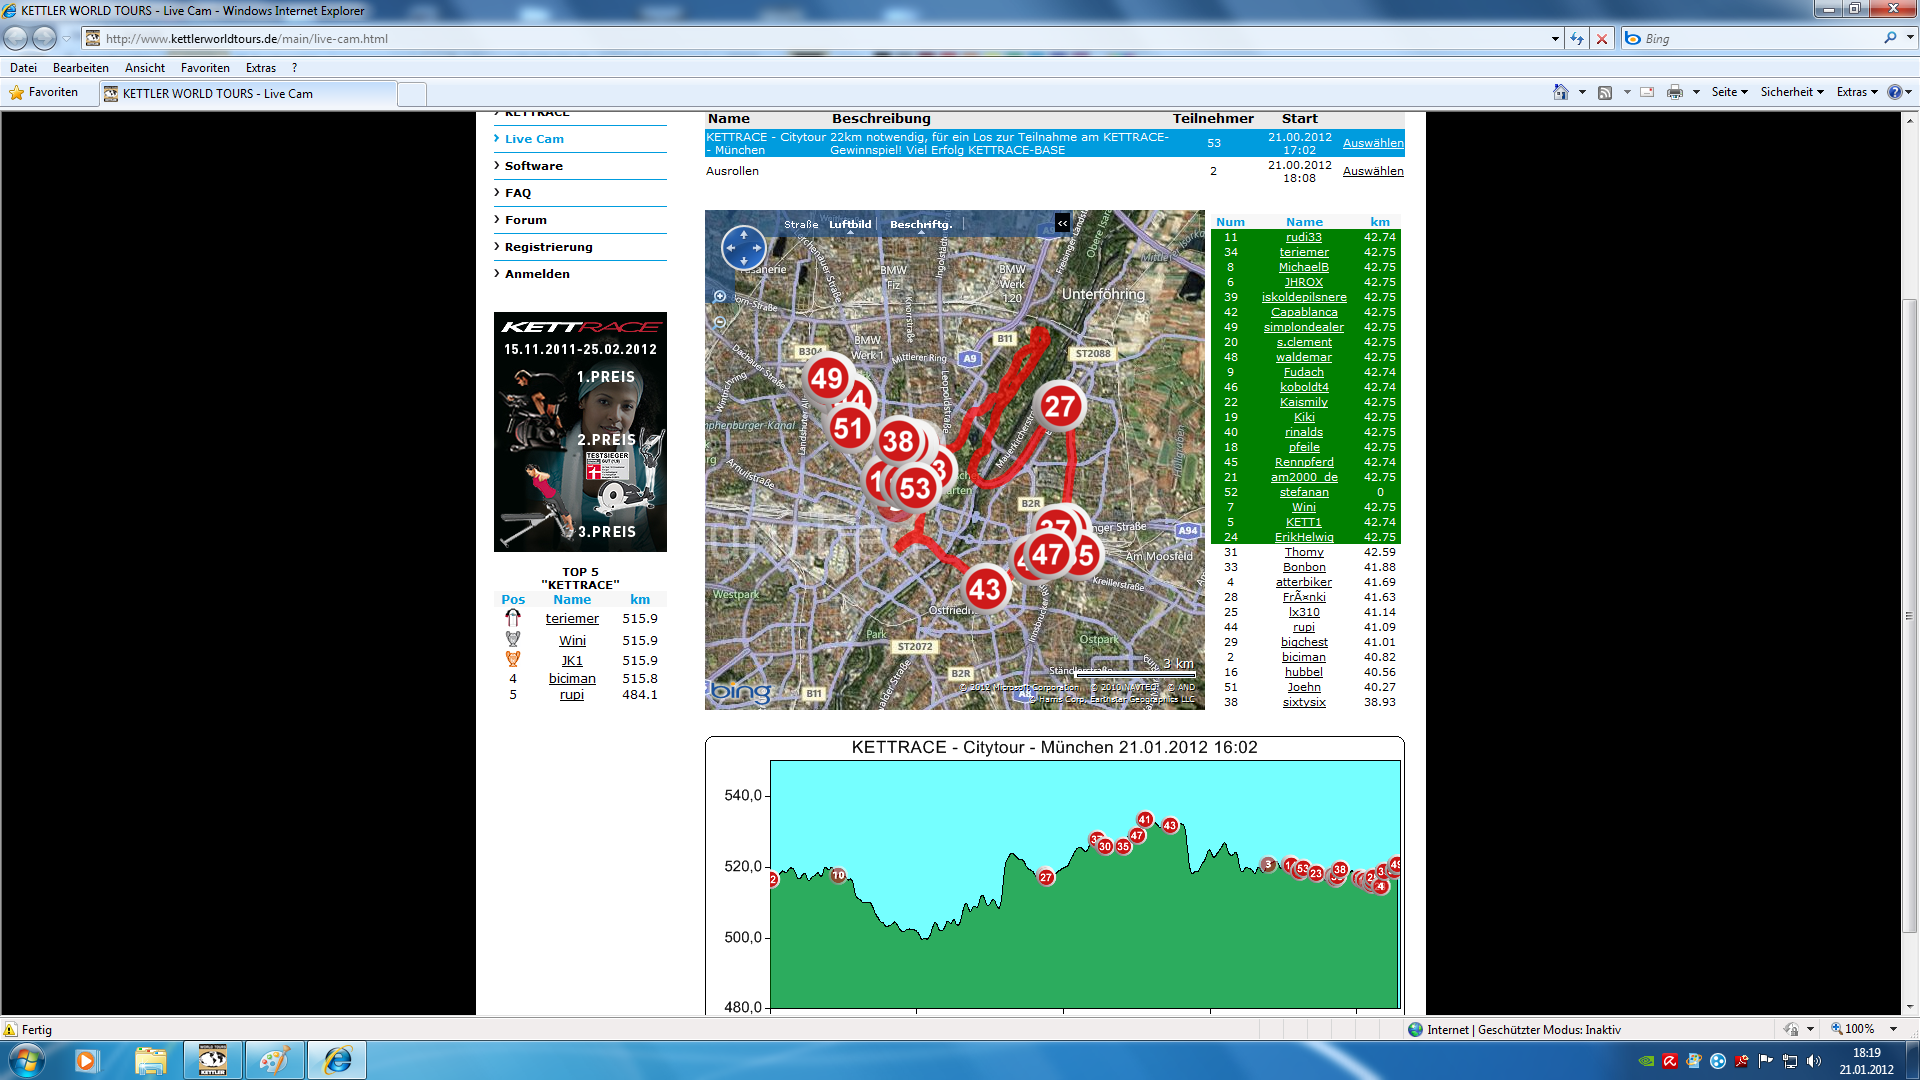Viewport: 1920px width, 1080px height.
Task: Click the Bing search input box
Action: point(1760,39)
